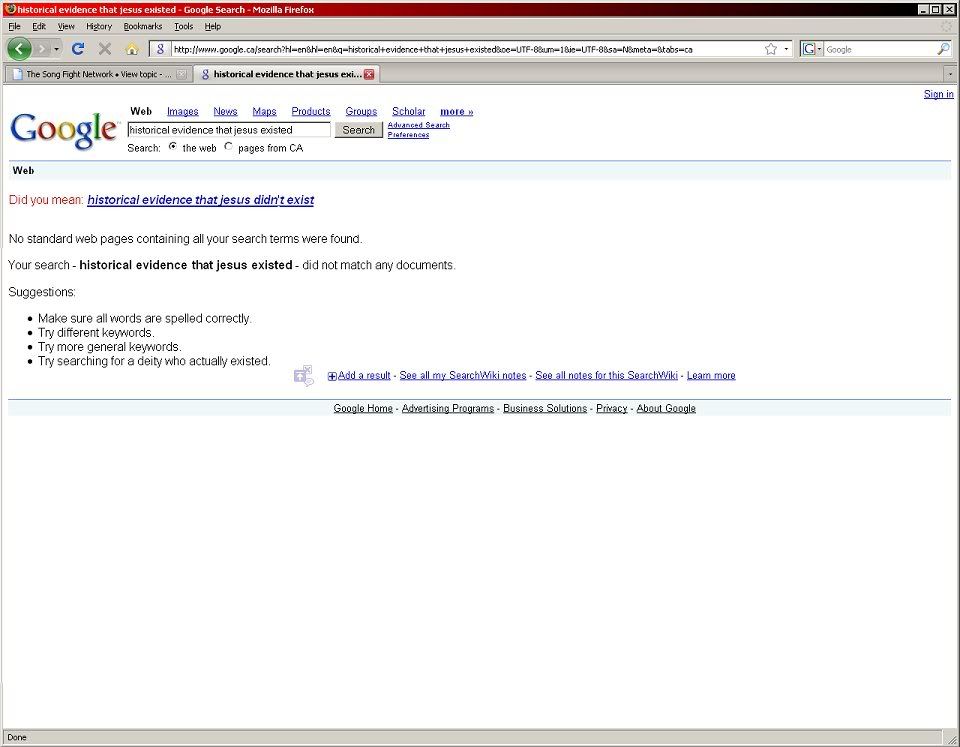Viewport: 960px width, 747px height.
Task: Click the green Back navigation arrow
Action: click(19, 48)
